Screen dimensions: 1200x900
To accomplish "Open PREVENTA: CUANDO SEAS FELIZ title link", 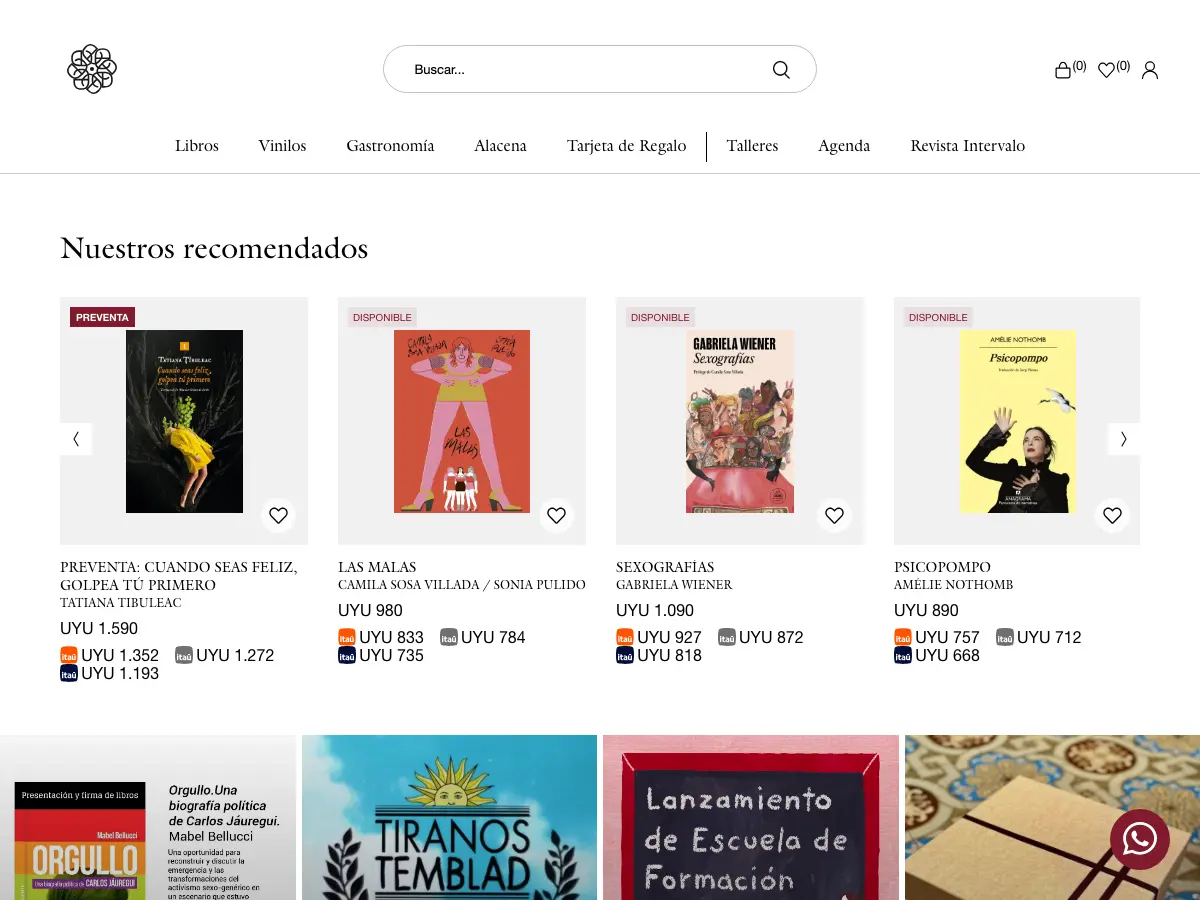I will tap(179, 576).
